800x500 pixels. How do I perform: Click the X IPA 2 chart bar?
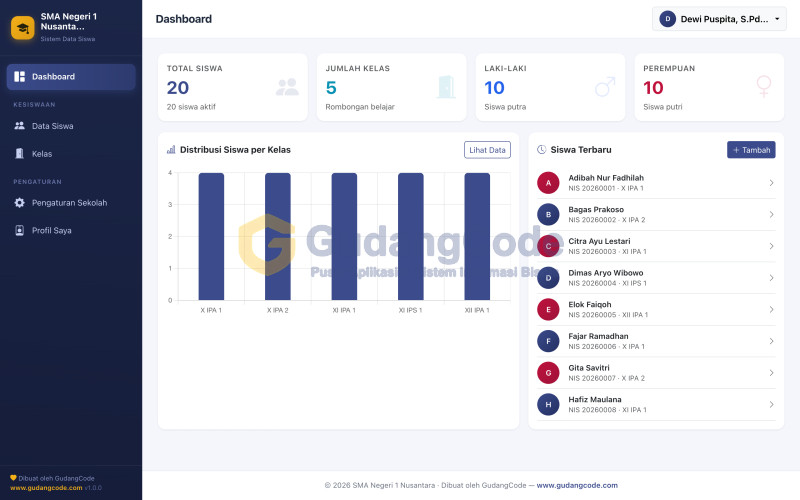278,236
